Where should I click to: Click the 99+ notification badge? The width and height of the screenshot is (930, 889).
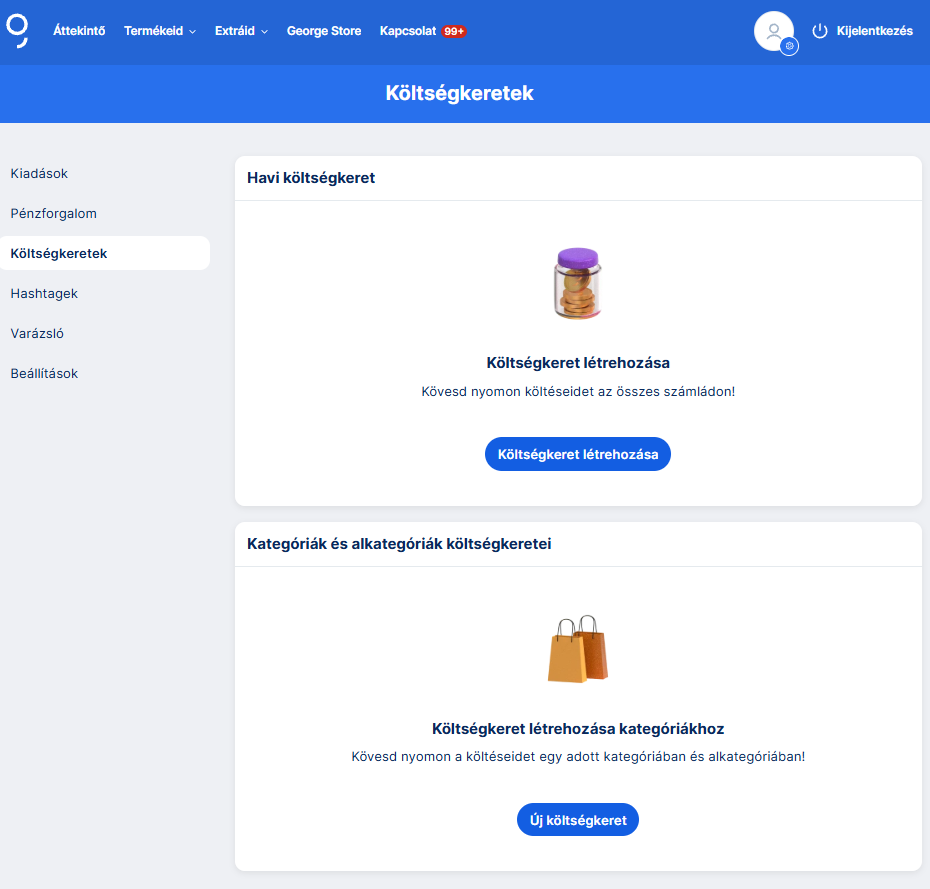coord(454,31)
